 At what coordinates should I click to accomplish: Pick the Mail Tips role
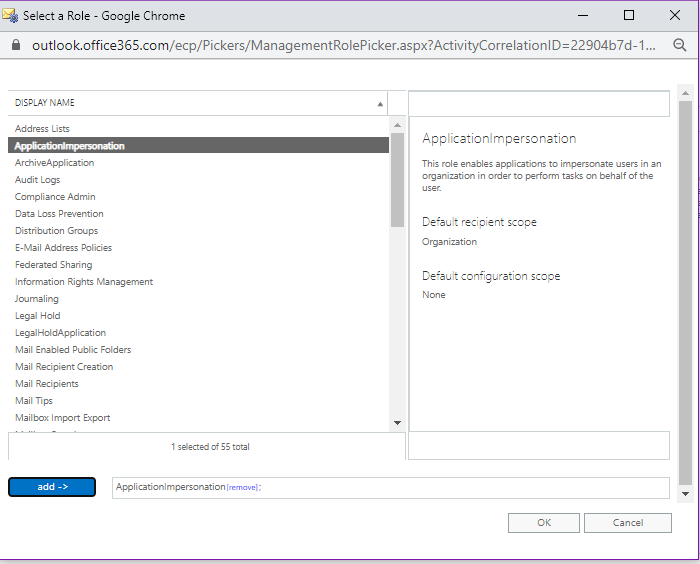click(x=198, y=400)
